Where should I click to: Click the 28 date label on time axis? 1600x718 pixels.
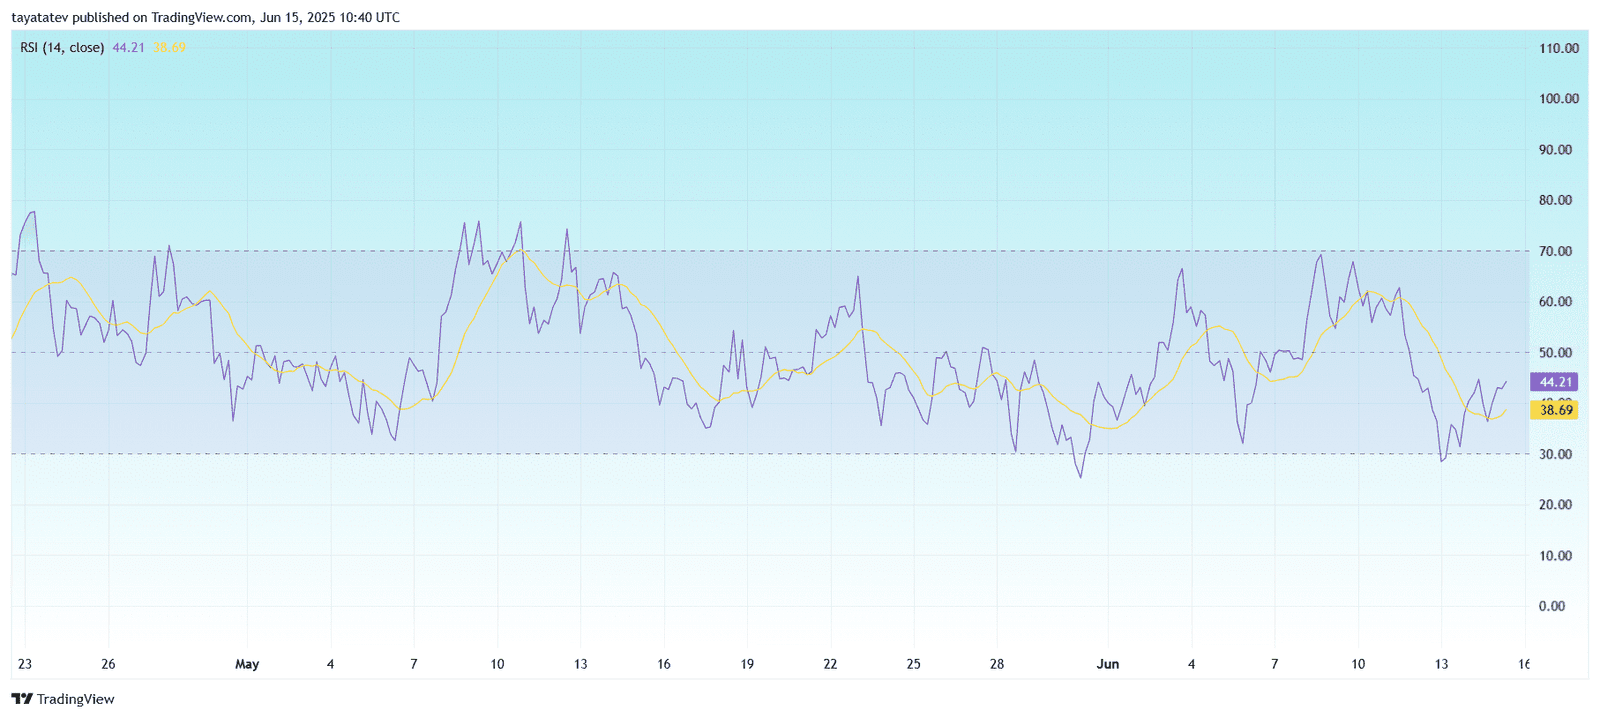(997, 664)
